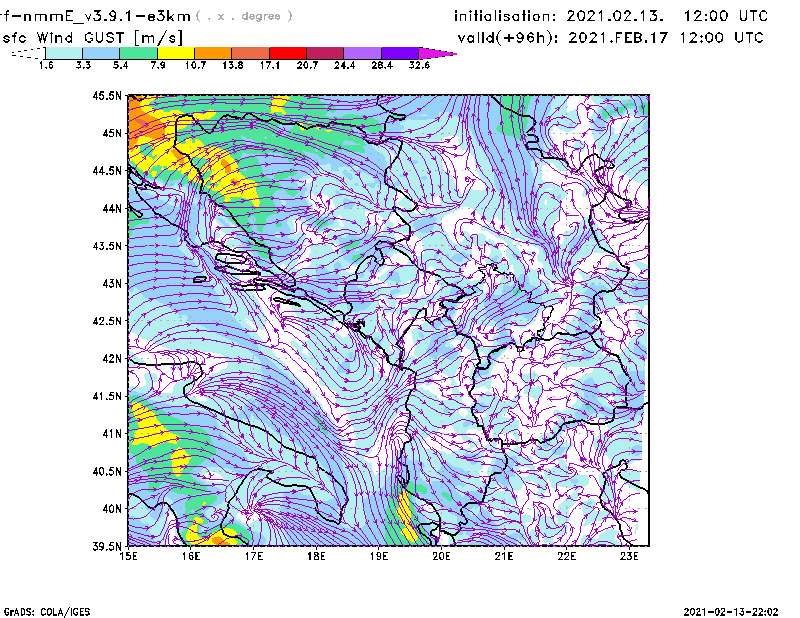800x618 pixels.
Task: Click the '40.5N' latitude label
Action: pos(107,471)
